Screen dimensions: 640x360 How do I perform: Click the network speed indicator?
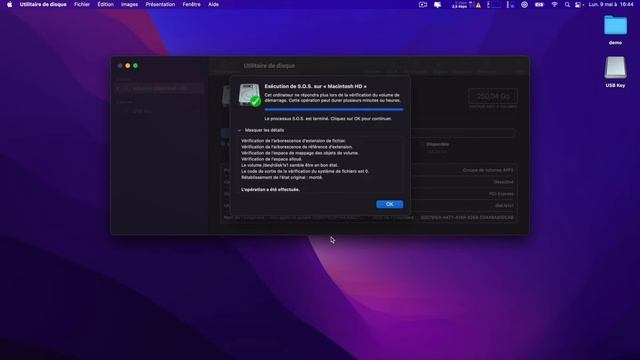tap(459, 4)
